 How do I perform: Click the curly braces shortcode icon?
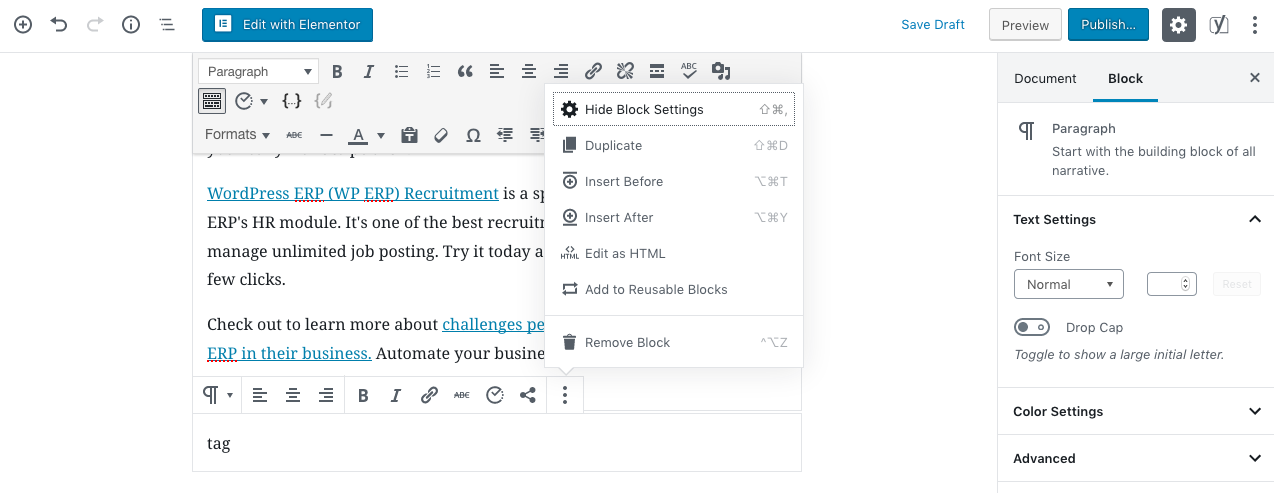[291, 101]
